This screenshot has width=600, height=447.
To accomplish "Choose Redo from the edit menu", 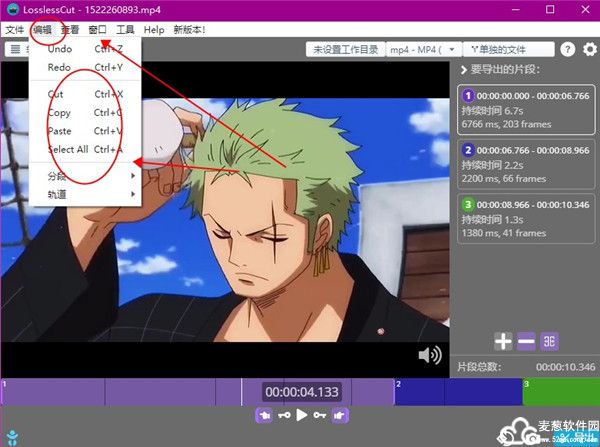I will point(85,67).
